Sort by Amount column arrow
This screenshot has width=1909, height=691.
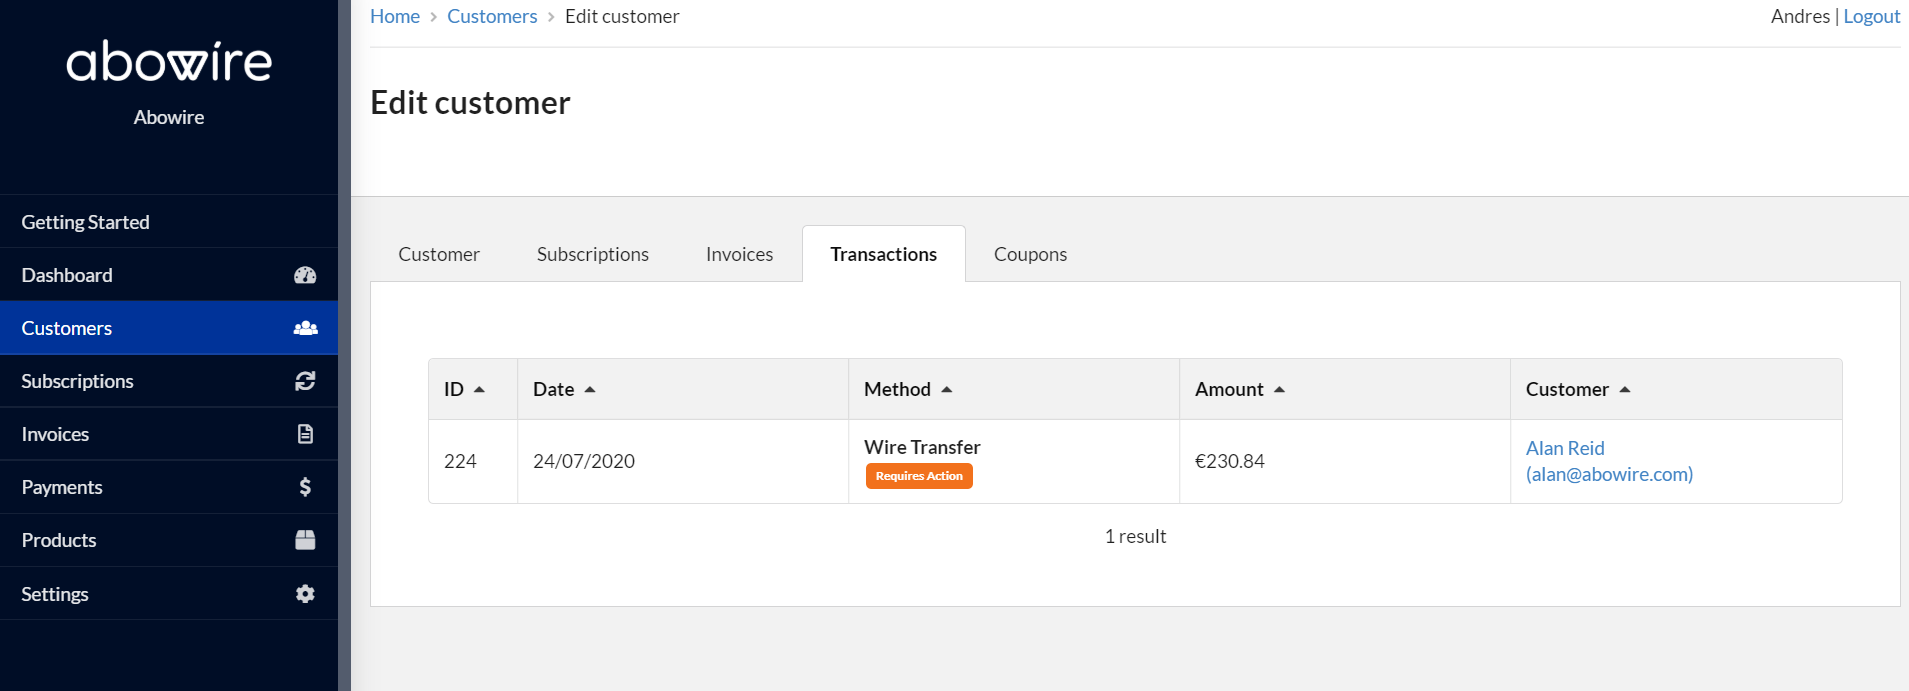[1279, 389]
